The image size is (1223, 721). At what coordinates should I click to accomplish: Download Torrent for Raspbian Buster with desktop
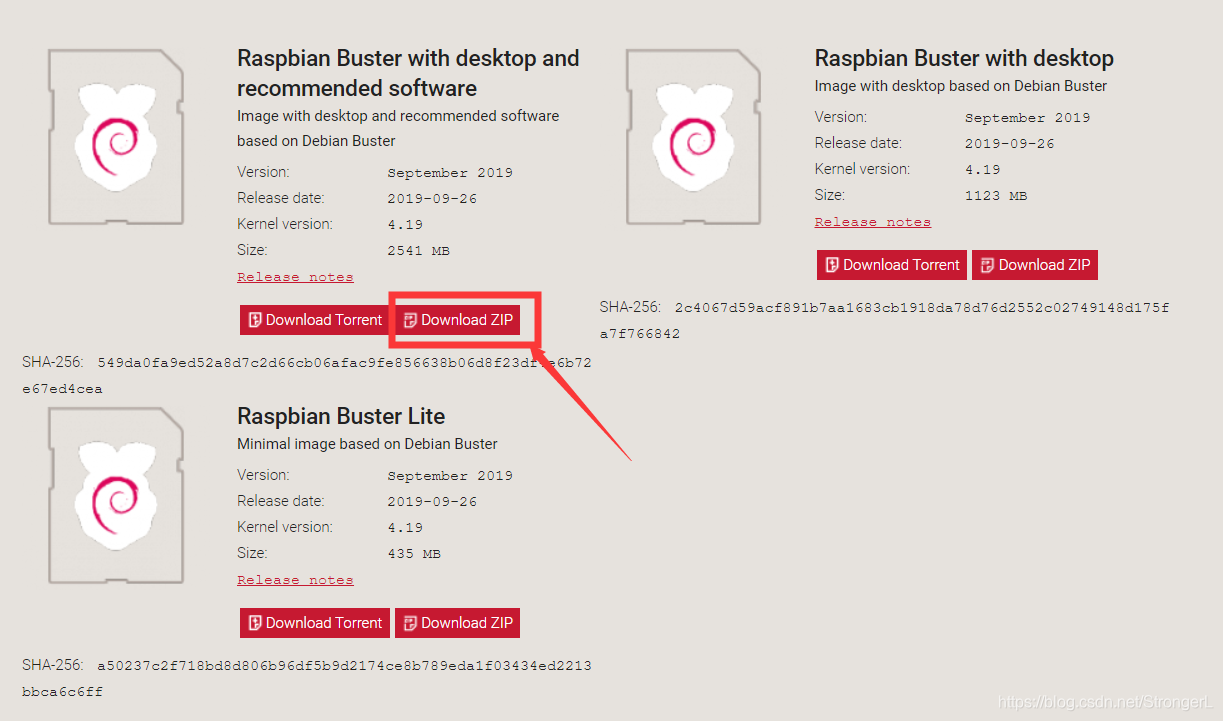[892, 265]
